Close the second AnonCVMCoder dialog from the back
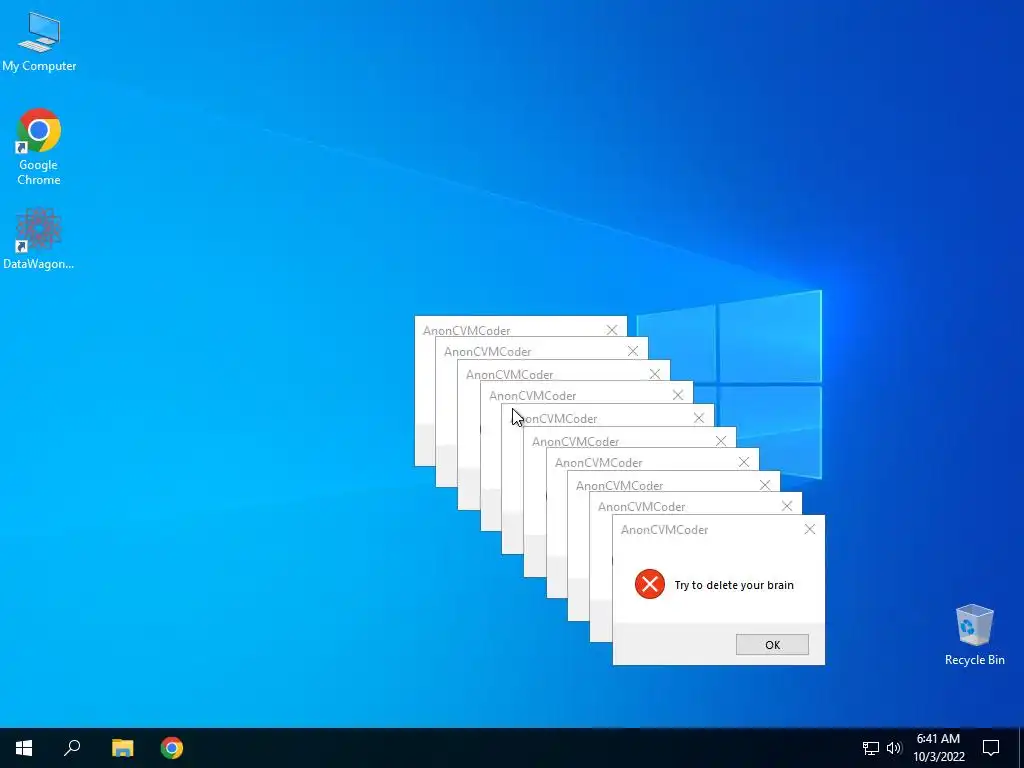Screen dimensions: 1024x768 pos(633,351)
